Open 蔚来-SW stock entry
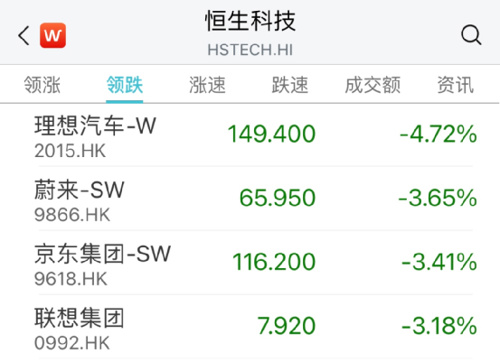This screenshot has height=362, width=500. click(255, 199)
